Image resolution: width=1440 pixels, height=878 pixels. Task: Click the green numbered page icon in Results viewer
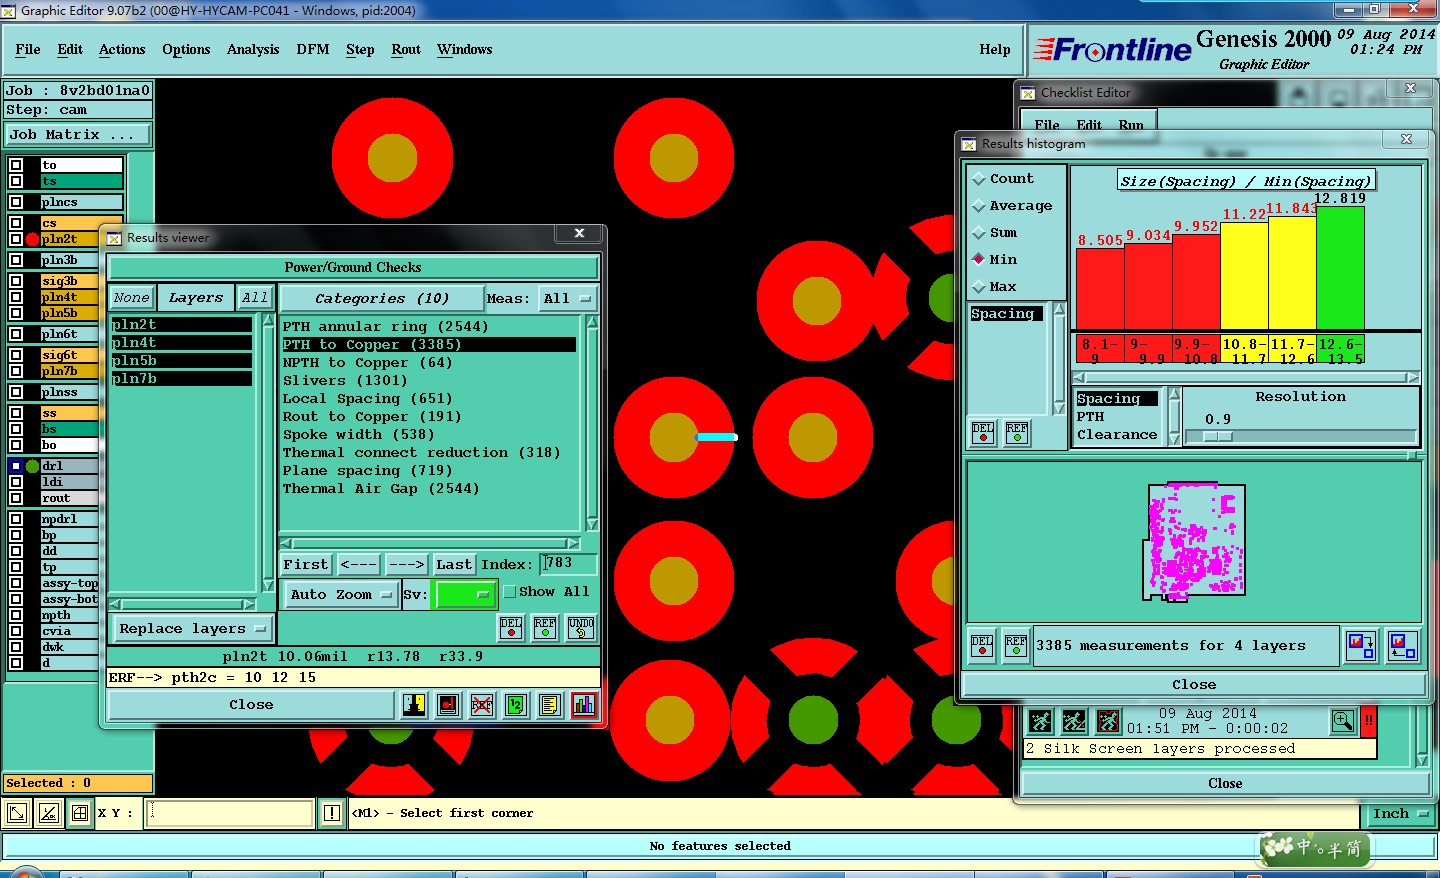(516, 705)
